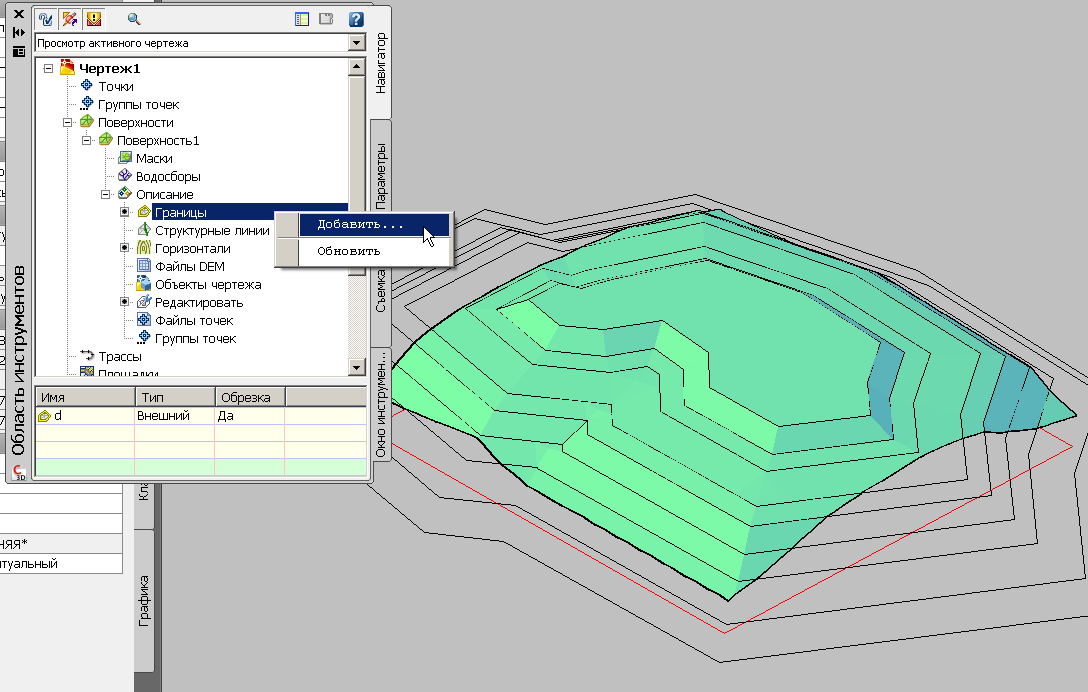Choose Обновить from the context menu
Viewport: 1088px width, 692px height.
pos(348,252)
